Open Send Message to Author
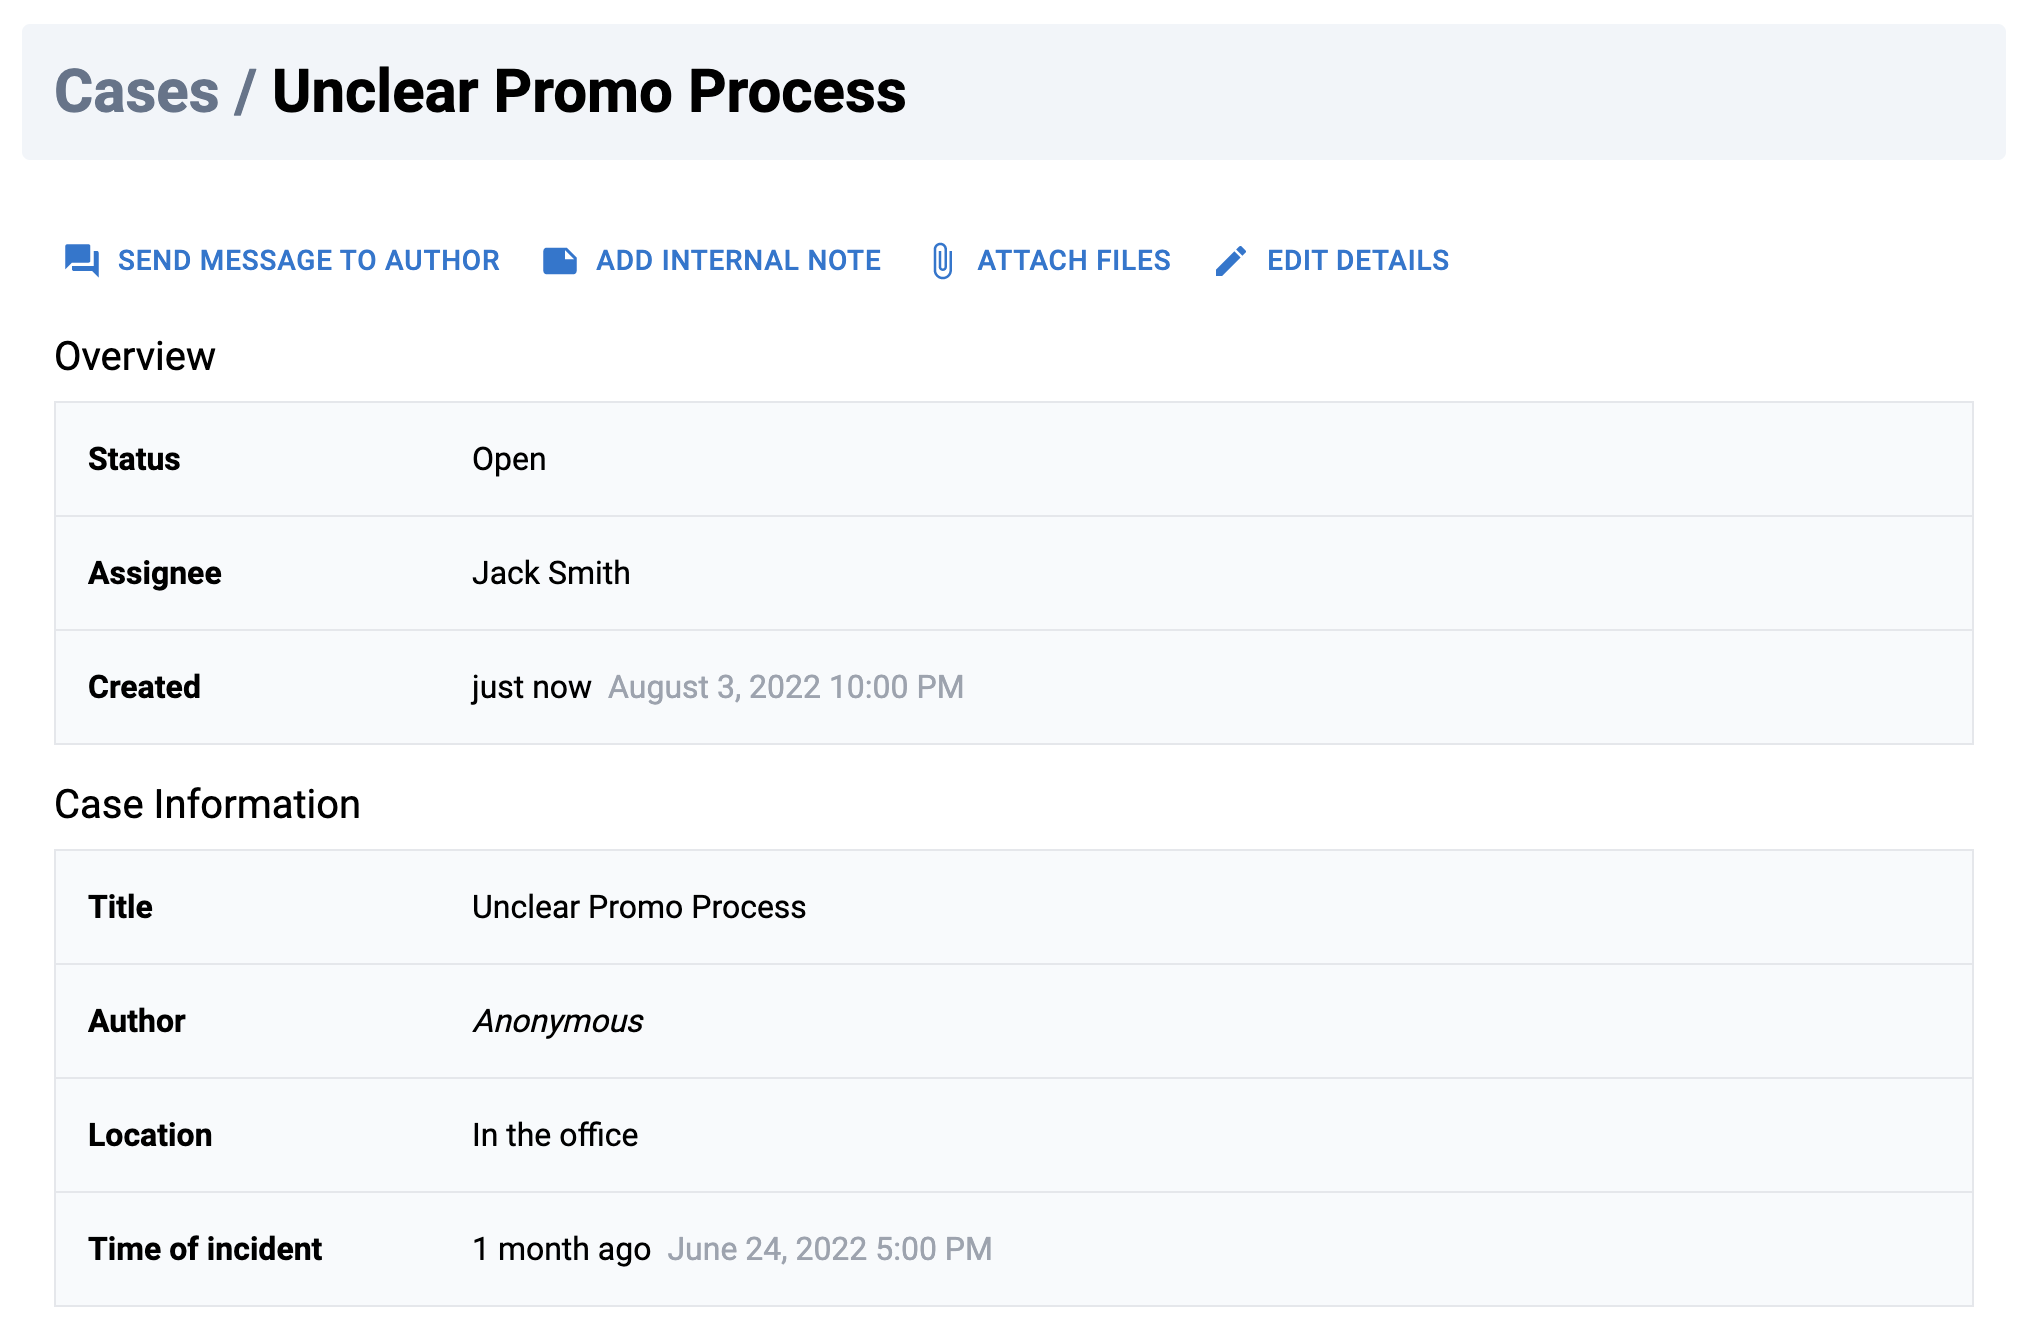2038x1328 pixels. pos(308,261)
